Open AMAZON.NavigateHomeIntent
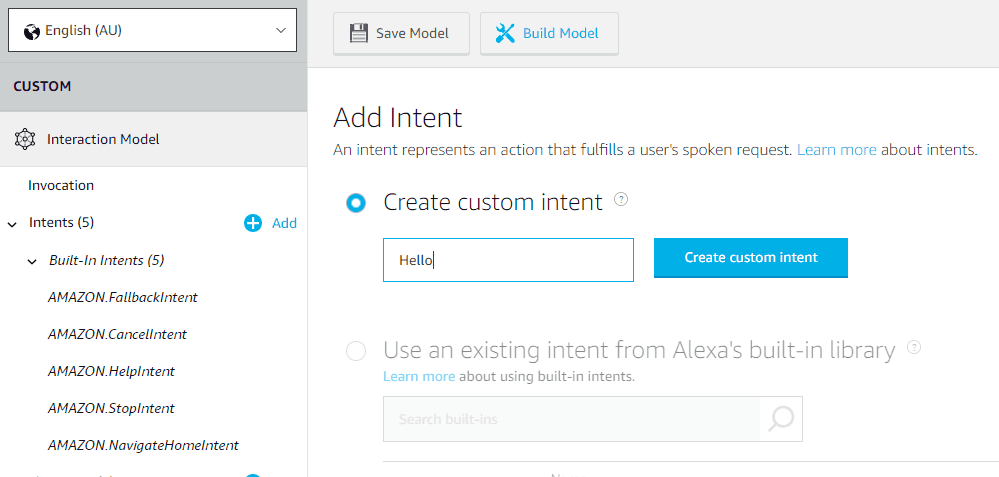Viewport: 999px width, 477px height. coord(143,445)
